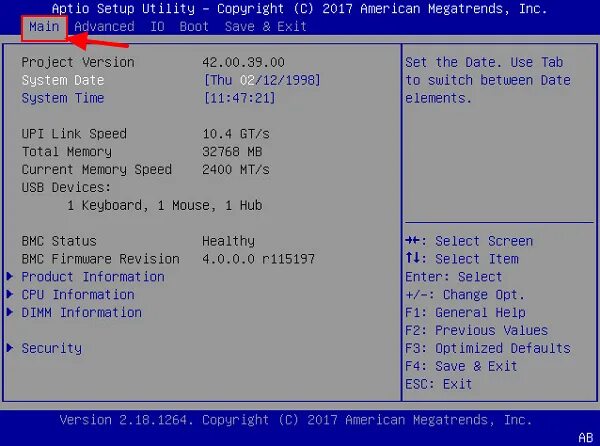Click the Current Memory Speed label
This screenshot has height=446, width=600.
click(x=96, y=170)
